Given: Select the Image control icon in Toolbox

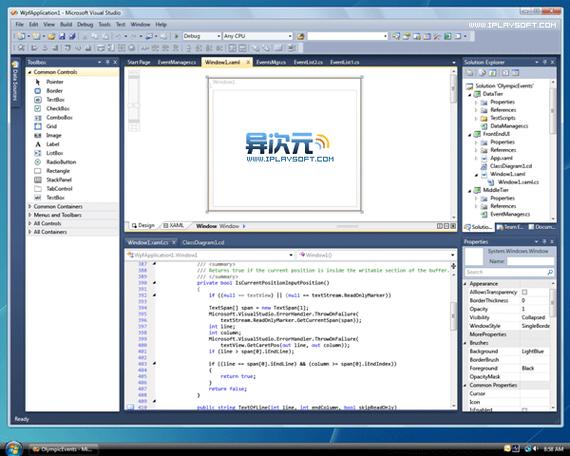Looking at the screenshot, I should pyautogui.click(x=38, y=135).
